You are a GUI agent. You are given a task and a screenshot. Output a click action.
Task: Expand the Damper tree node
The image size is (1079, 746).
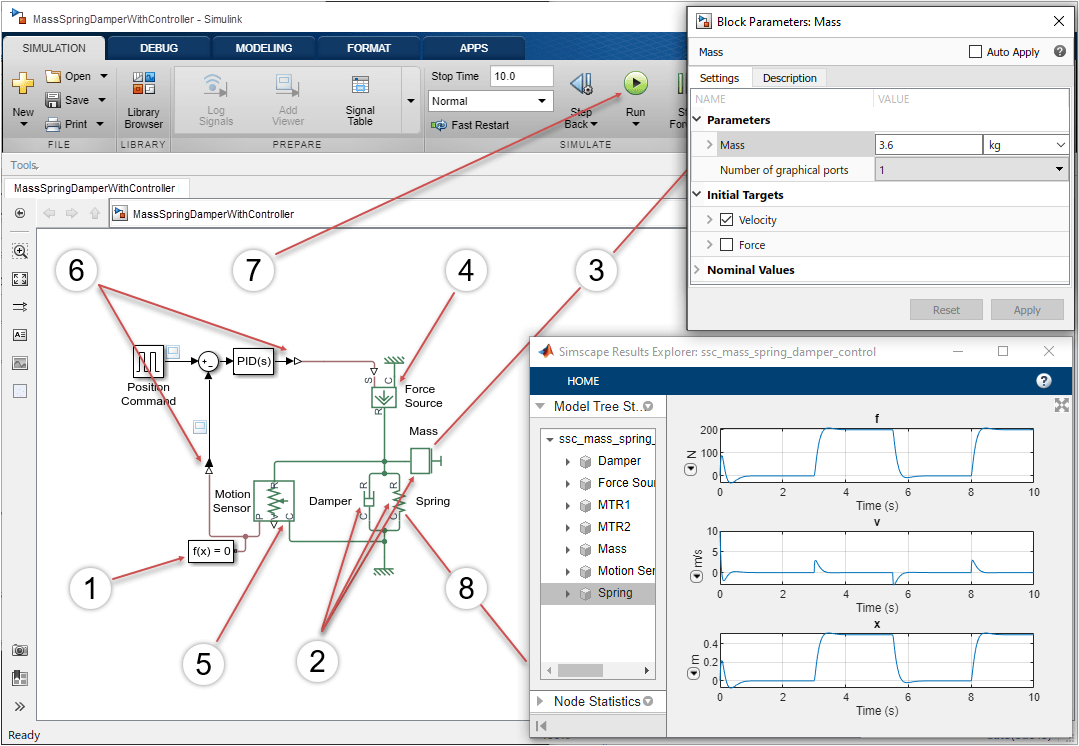pos(568,462)
